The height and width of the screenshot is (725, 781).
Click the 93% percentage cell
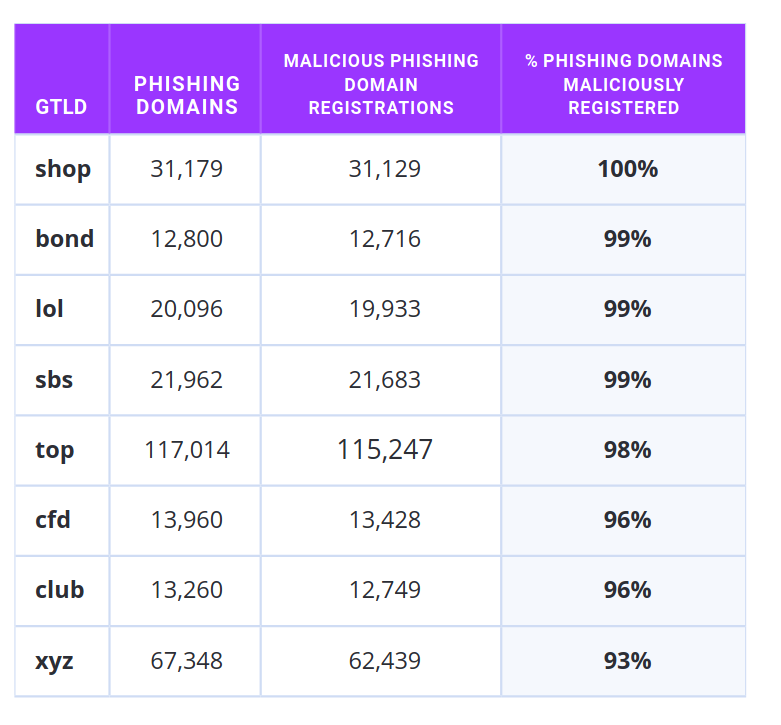point(627,661)
